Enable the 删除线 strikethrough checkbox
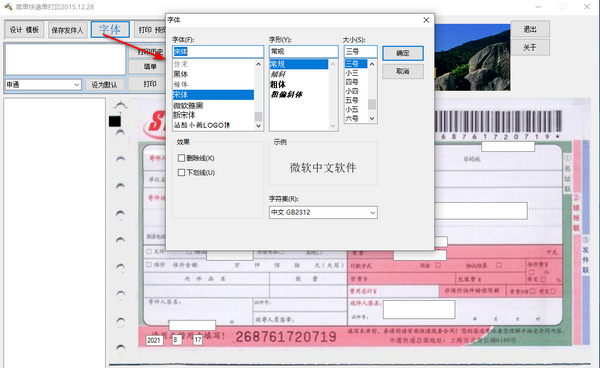 [181, 158]
